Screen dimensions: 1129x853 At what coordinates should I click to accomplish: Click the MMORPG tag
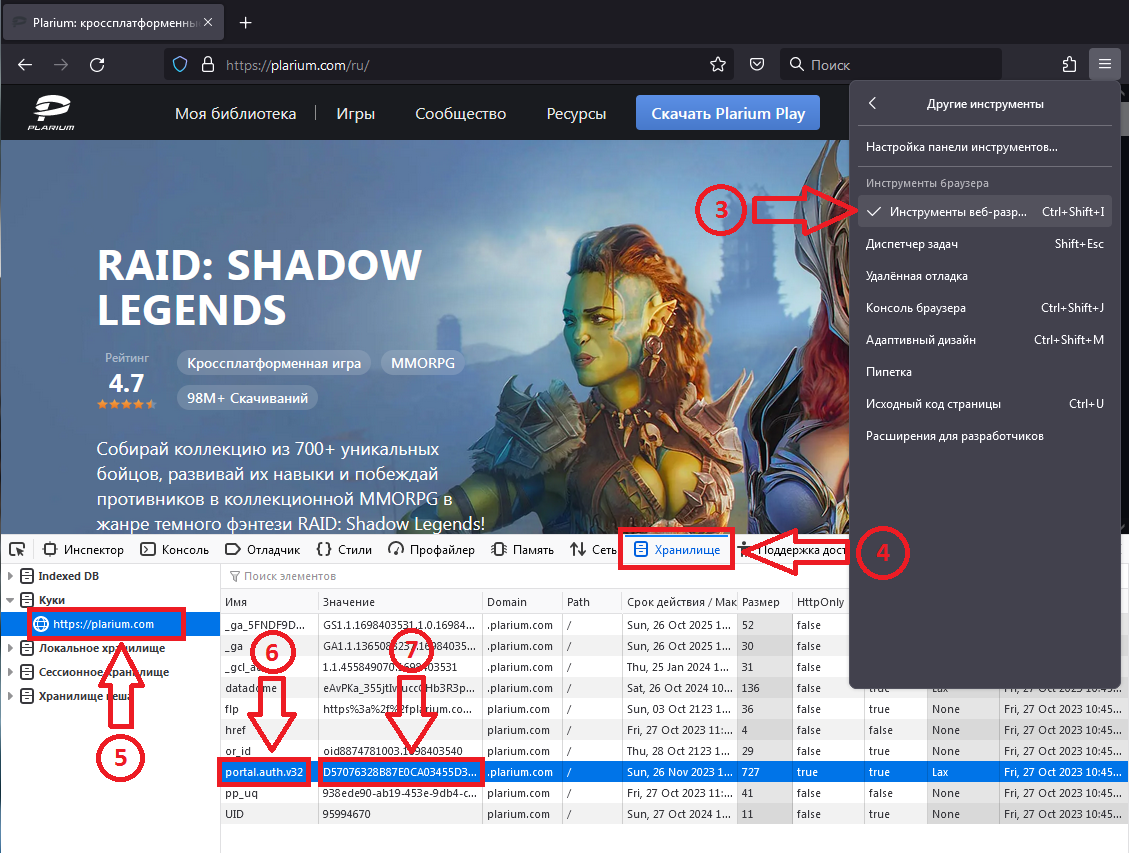tap(423, 364)
